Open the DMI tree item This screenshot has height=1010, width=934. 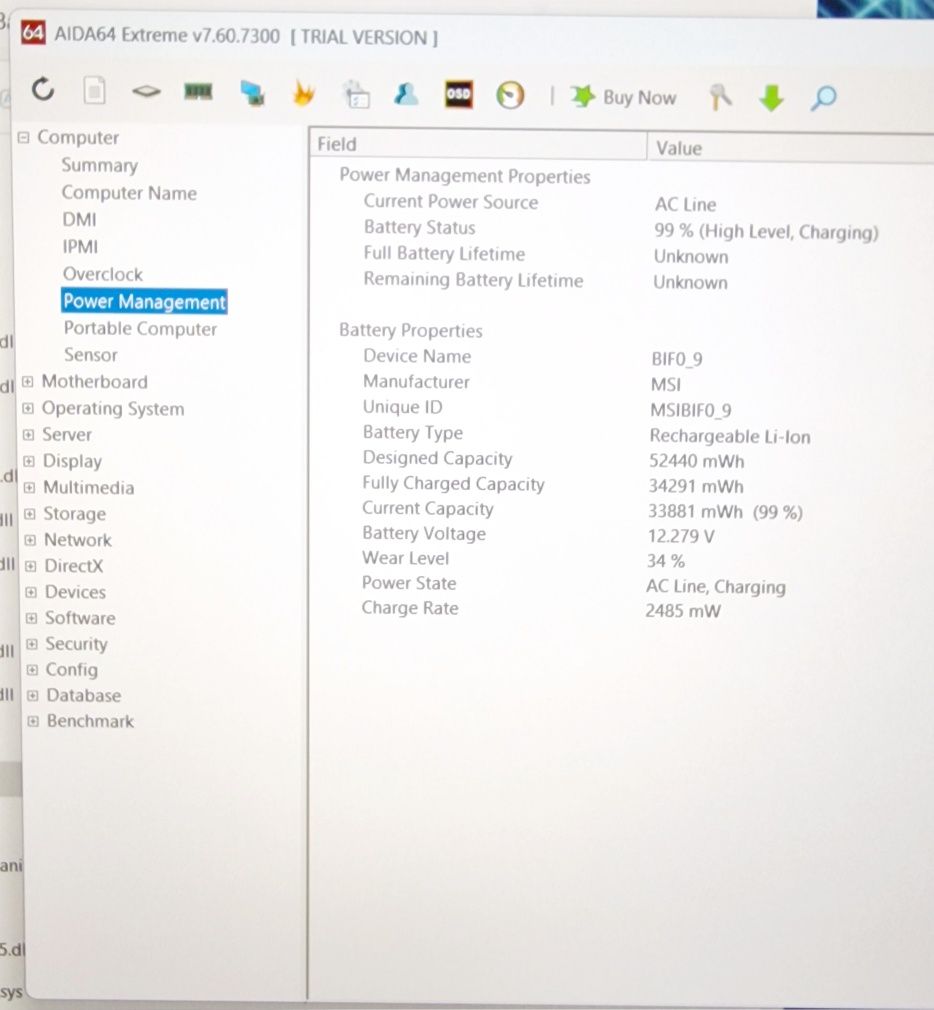79,220
